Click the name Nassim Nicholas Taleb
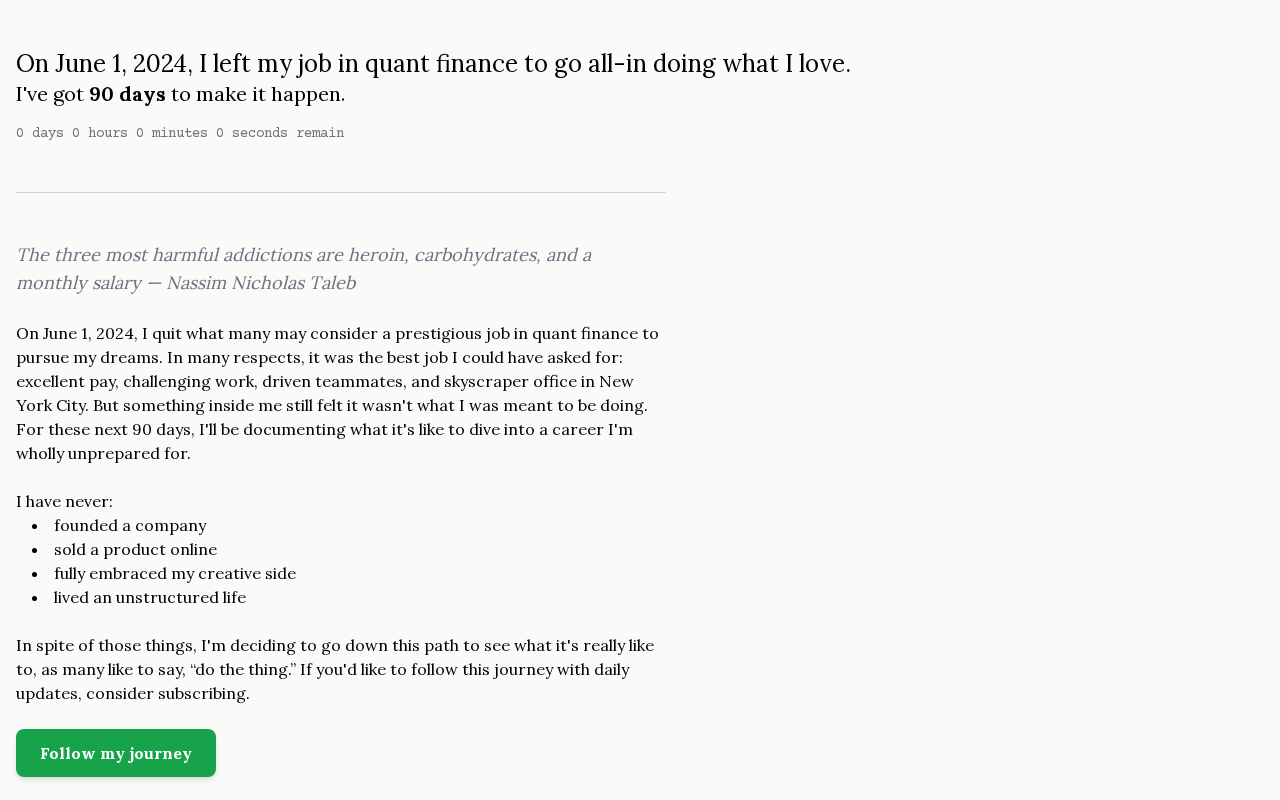1280x800 pixels. (x=261, y=283)
